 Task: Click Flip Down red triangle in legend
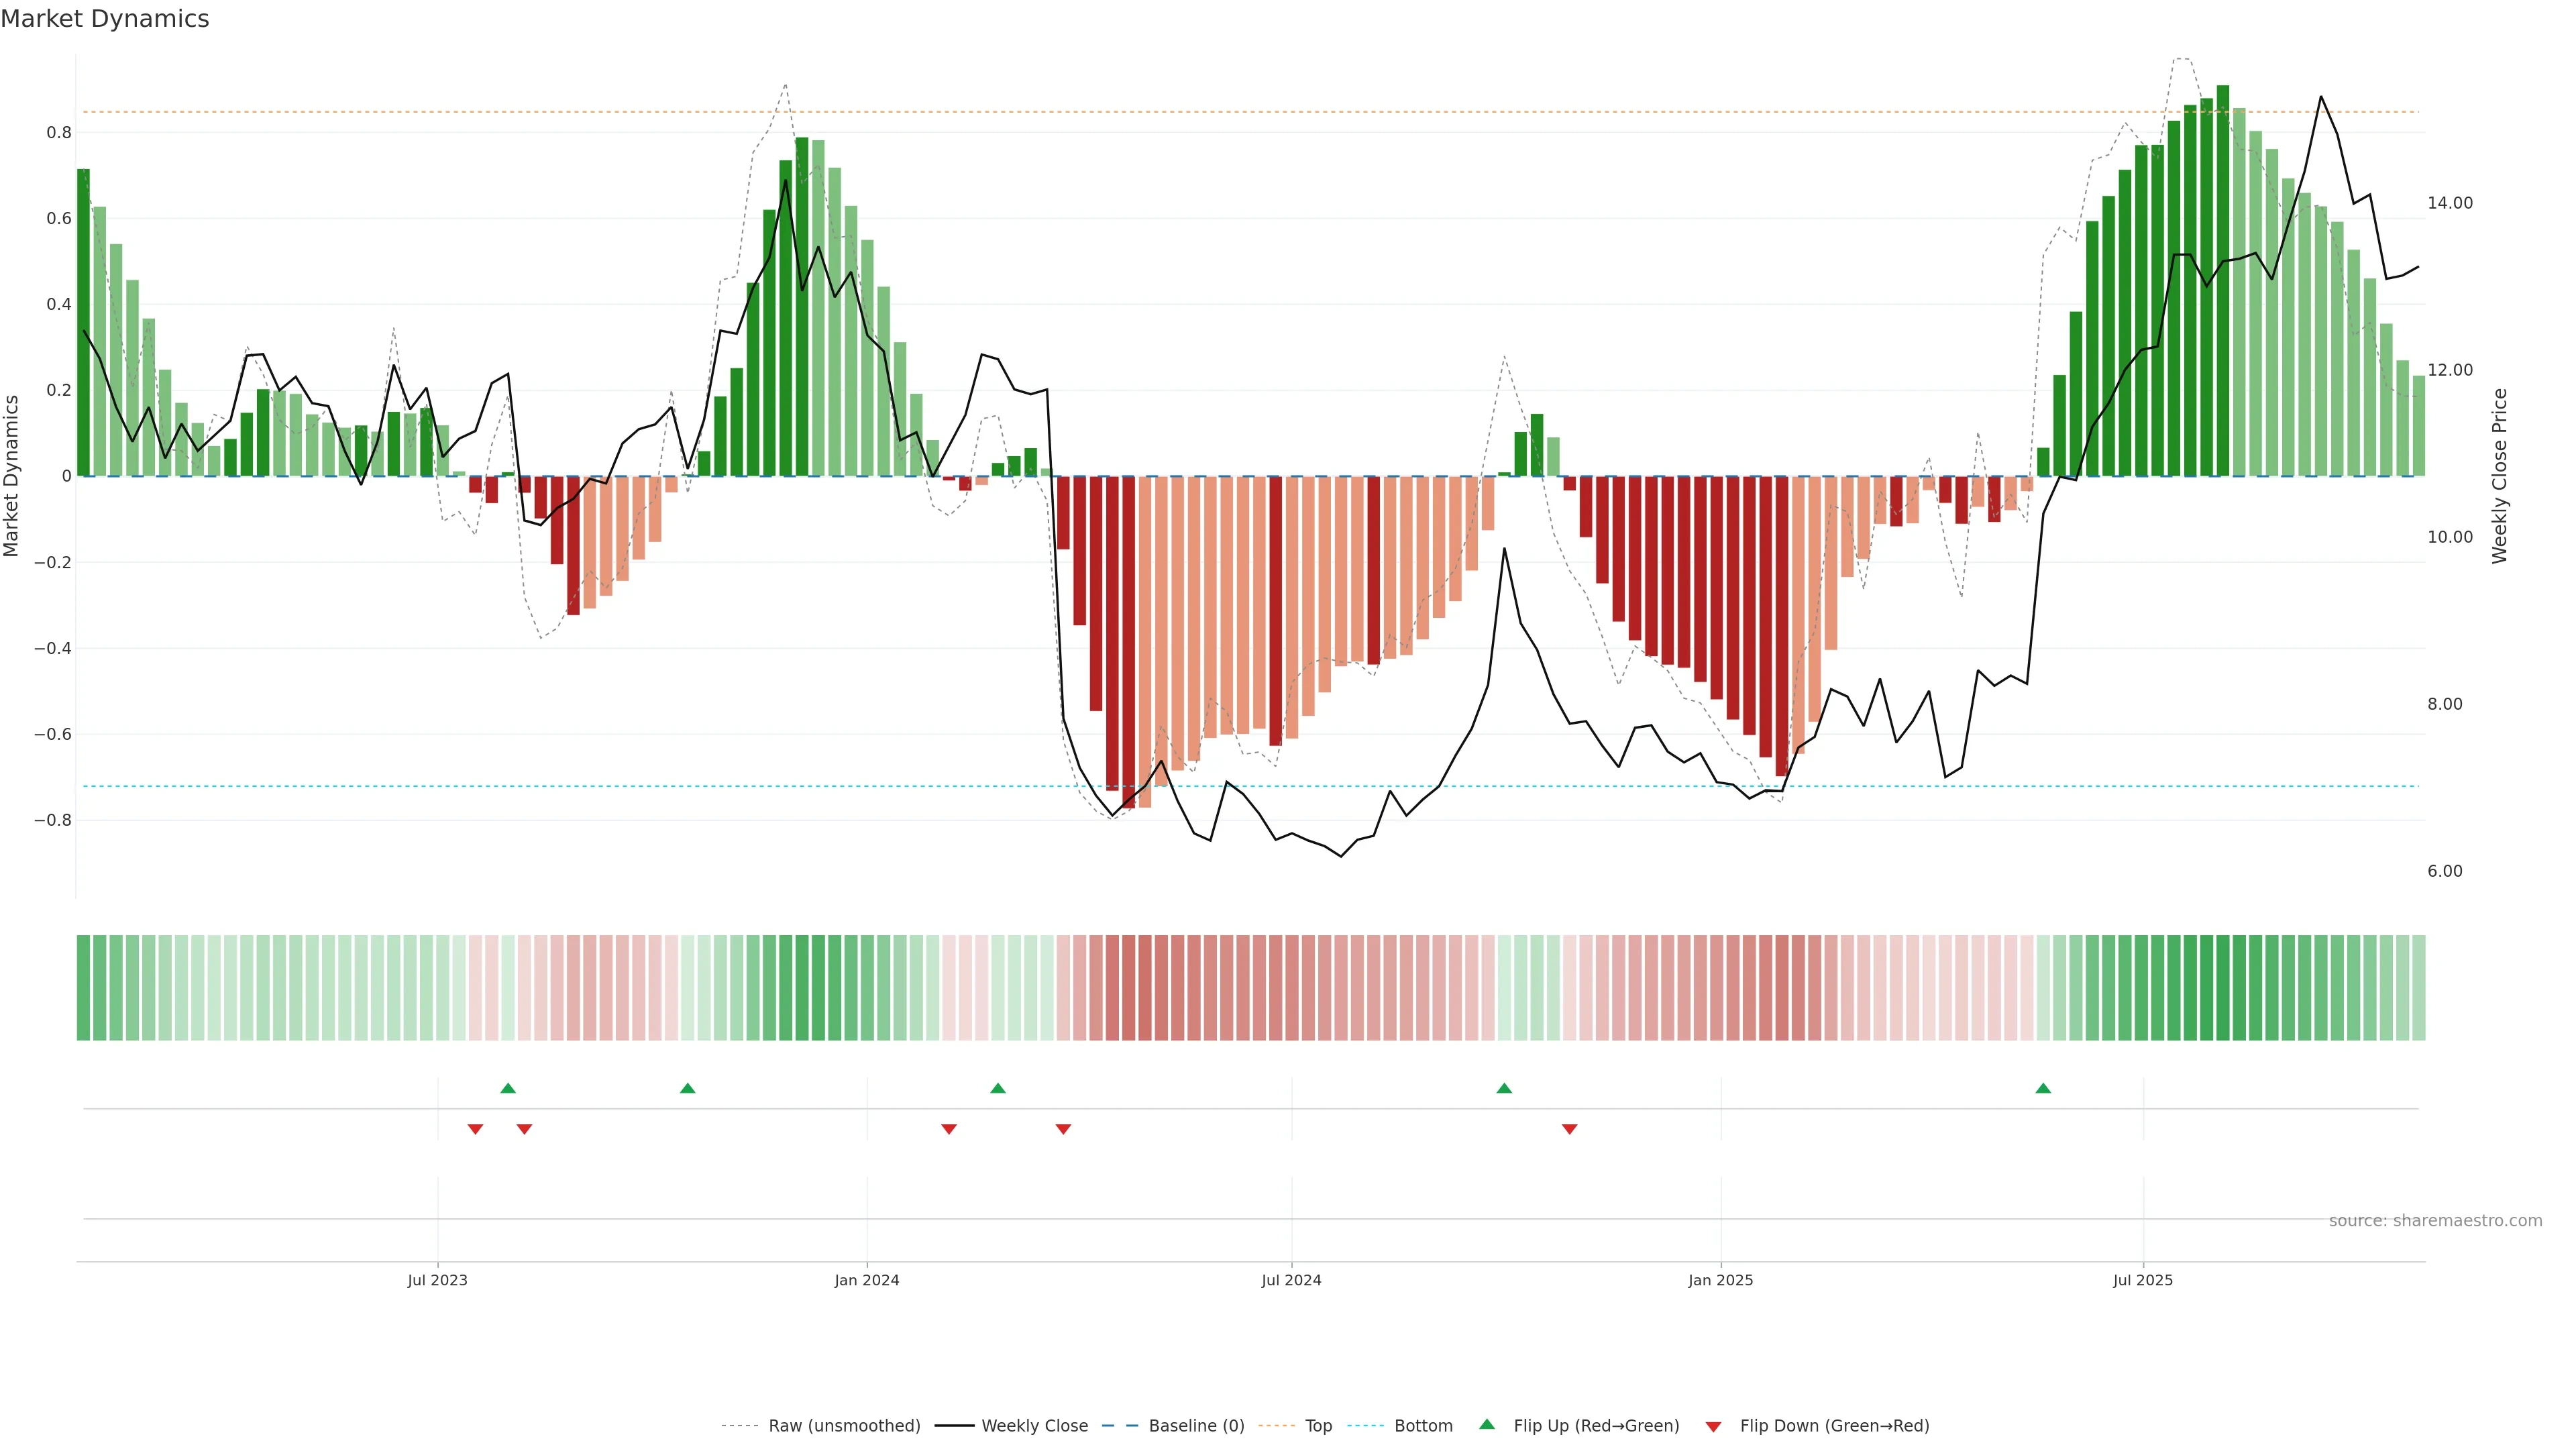coord(1713,1426)
